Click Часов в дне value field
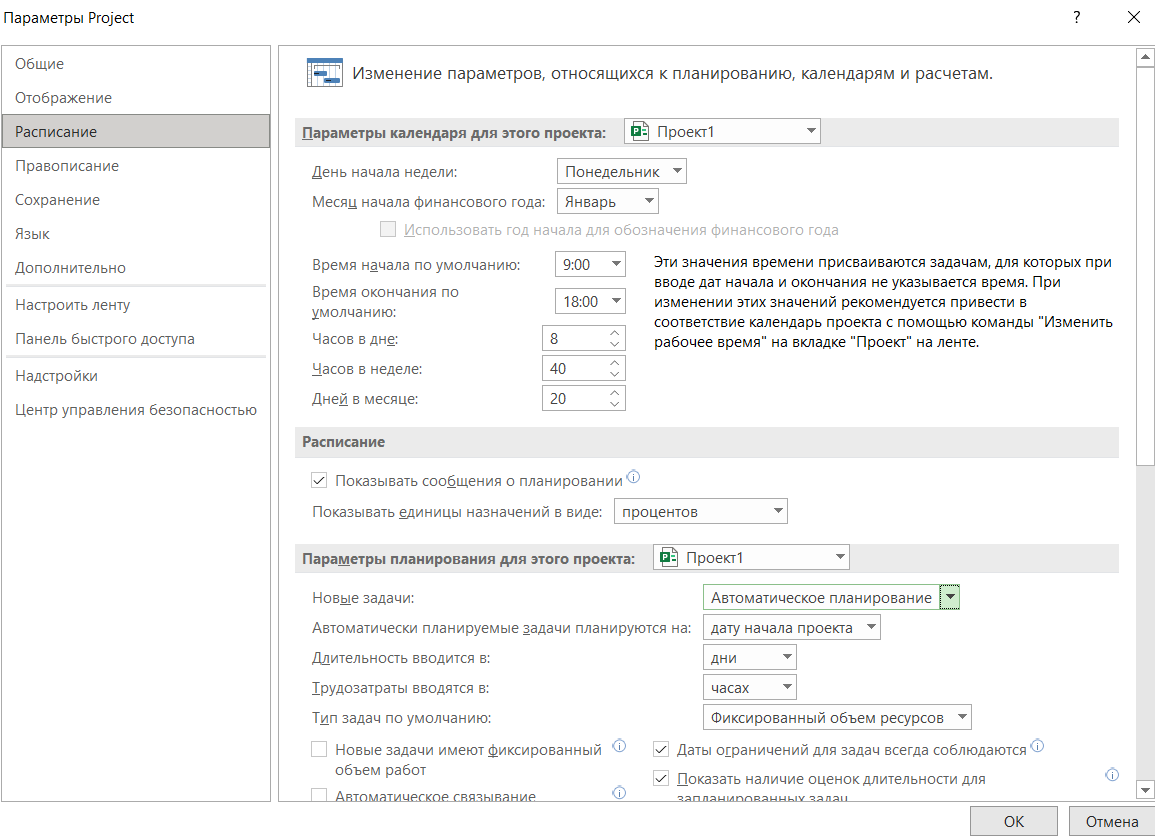The height and width of the screenshot is (840, 1155). (575, 338)
